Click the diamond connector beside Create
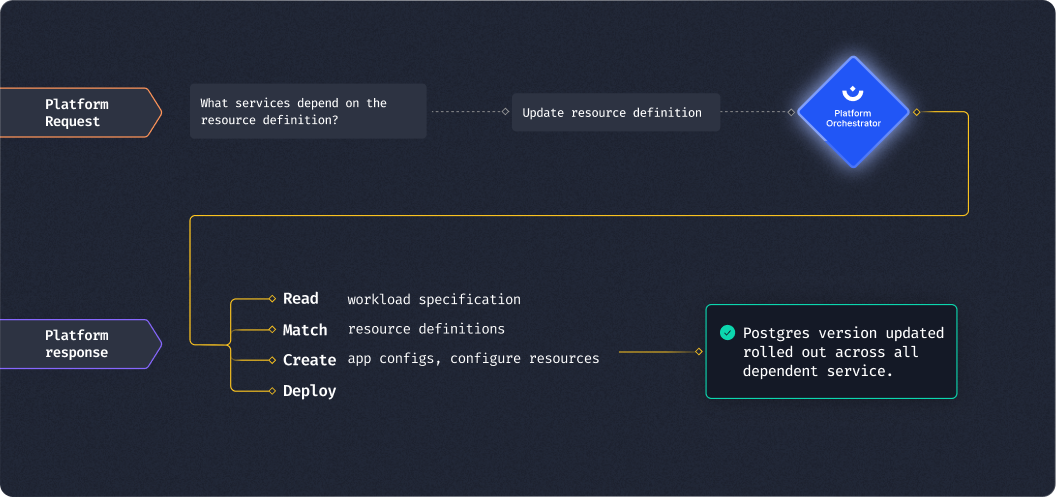 click(x=272, y=359)
